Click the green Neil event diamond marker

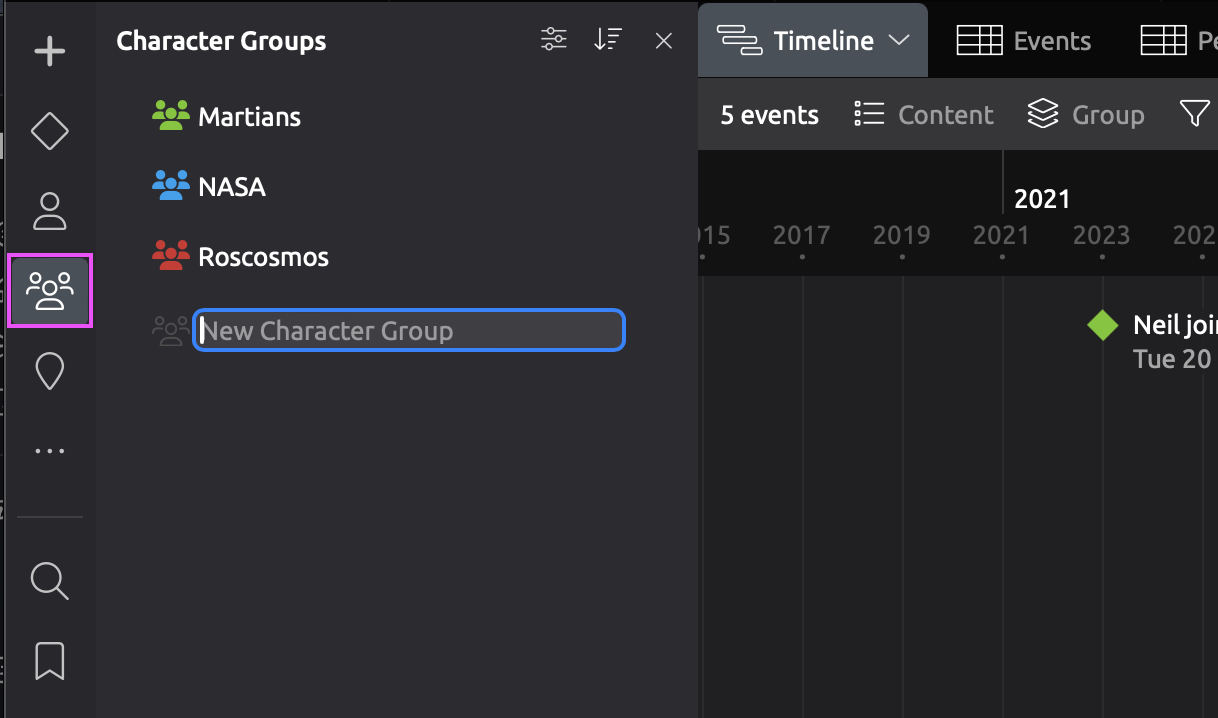[1102, 326]
